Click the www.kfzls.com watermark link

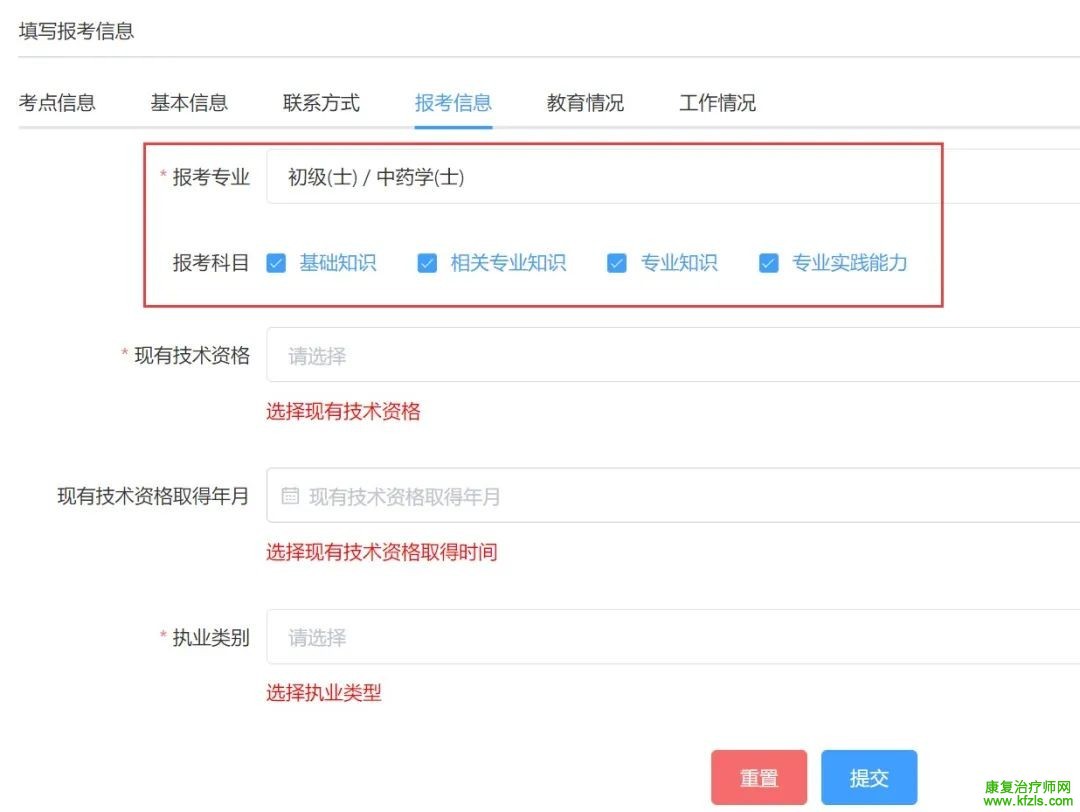click(1028, 801)
